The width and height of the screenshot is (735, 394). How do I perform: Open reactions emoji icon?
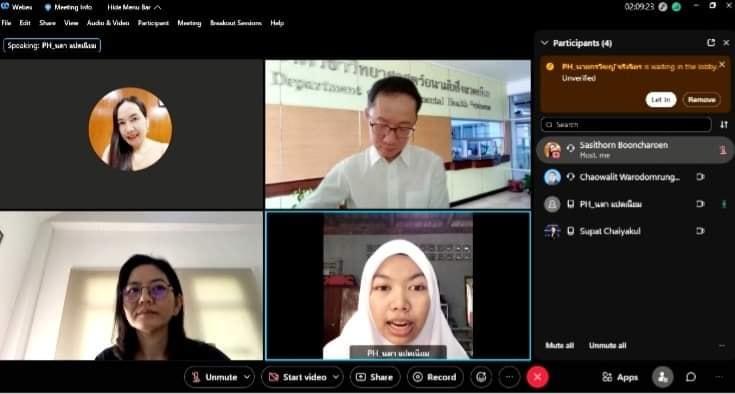481,377
